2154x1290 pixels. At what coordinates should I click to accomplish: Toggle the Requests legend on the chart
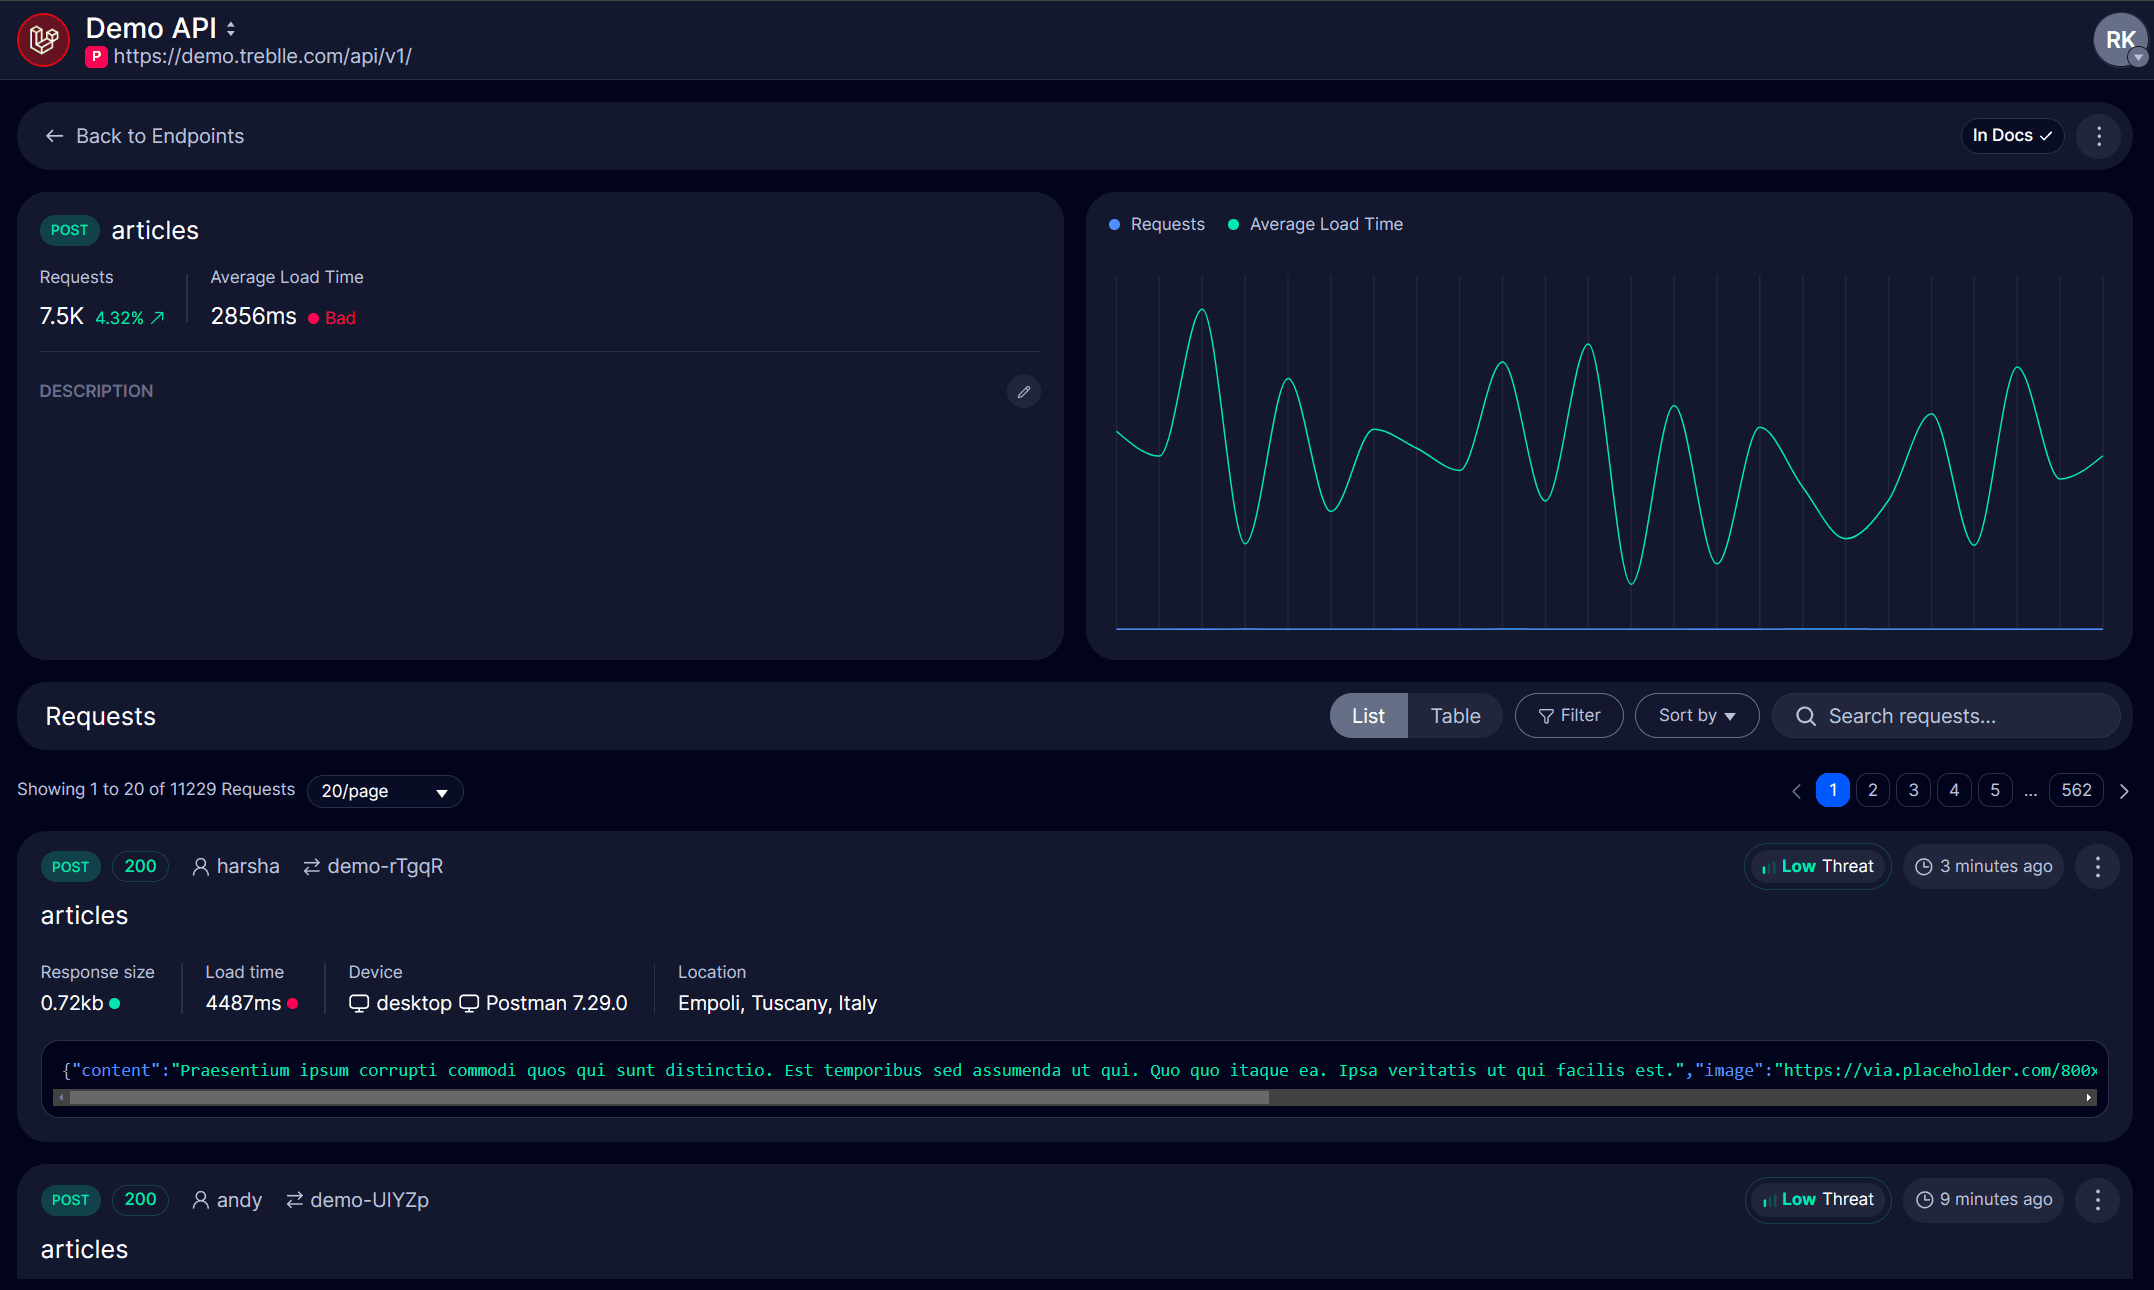pyautogui.click(x=1157, y=224)
